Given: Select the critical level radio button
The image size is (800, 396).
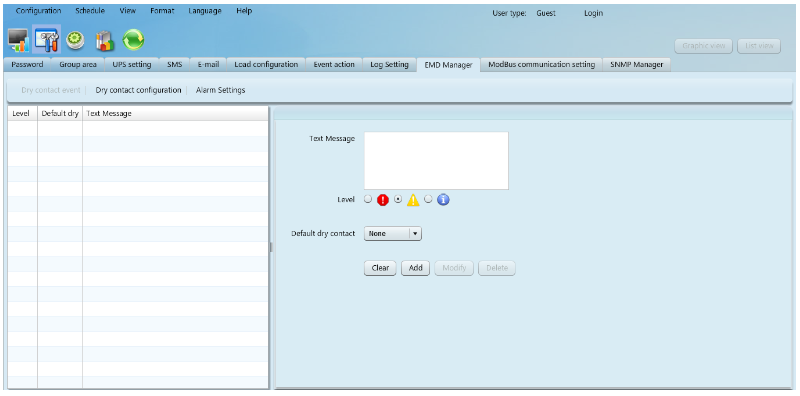Looking at the screenshot, I should [368, 200].
